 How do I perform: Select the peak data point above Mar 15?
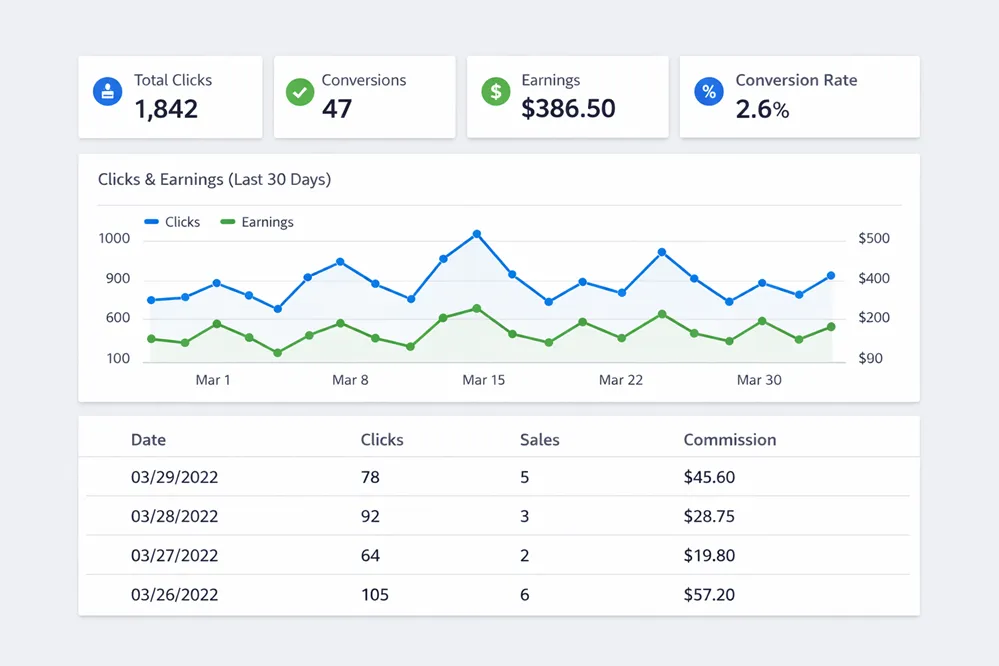tap(478, 233)
